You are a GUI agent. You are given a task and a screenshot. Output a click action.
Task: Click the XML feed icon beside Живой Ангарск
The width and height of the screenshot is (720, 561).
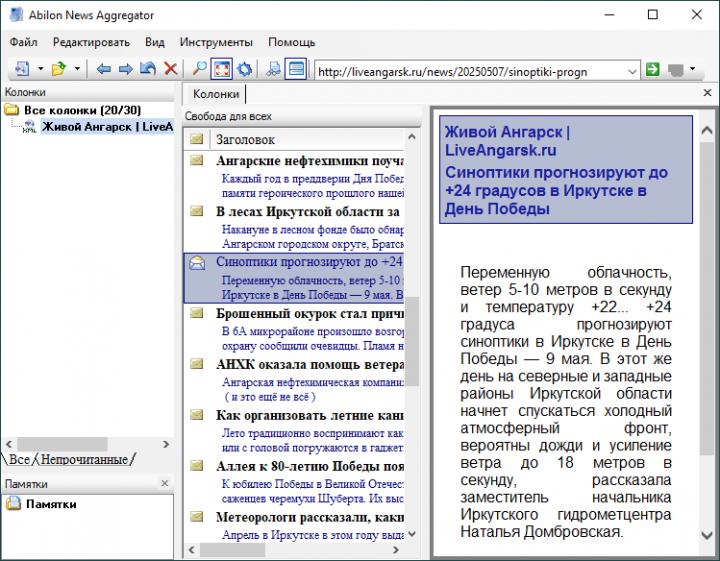[29, 127]
